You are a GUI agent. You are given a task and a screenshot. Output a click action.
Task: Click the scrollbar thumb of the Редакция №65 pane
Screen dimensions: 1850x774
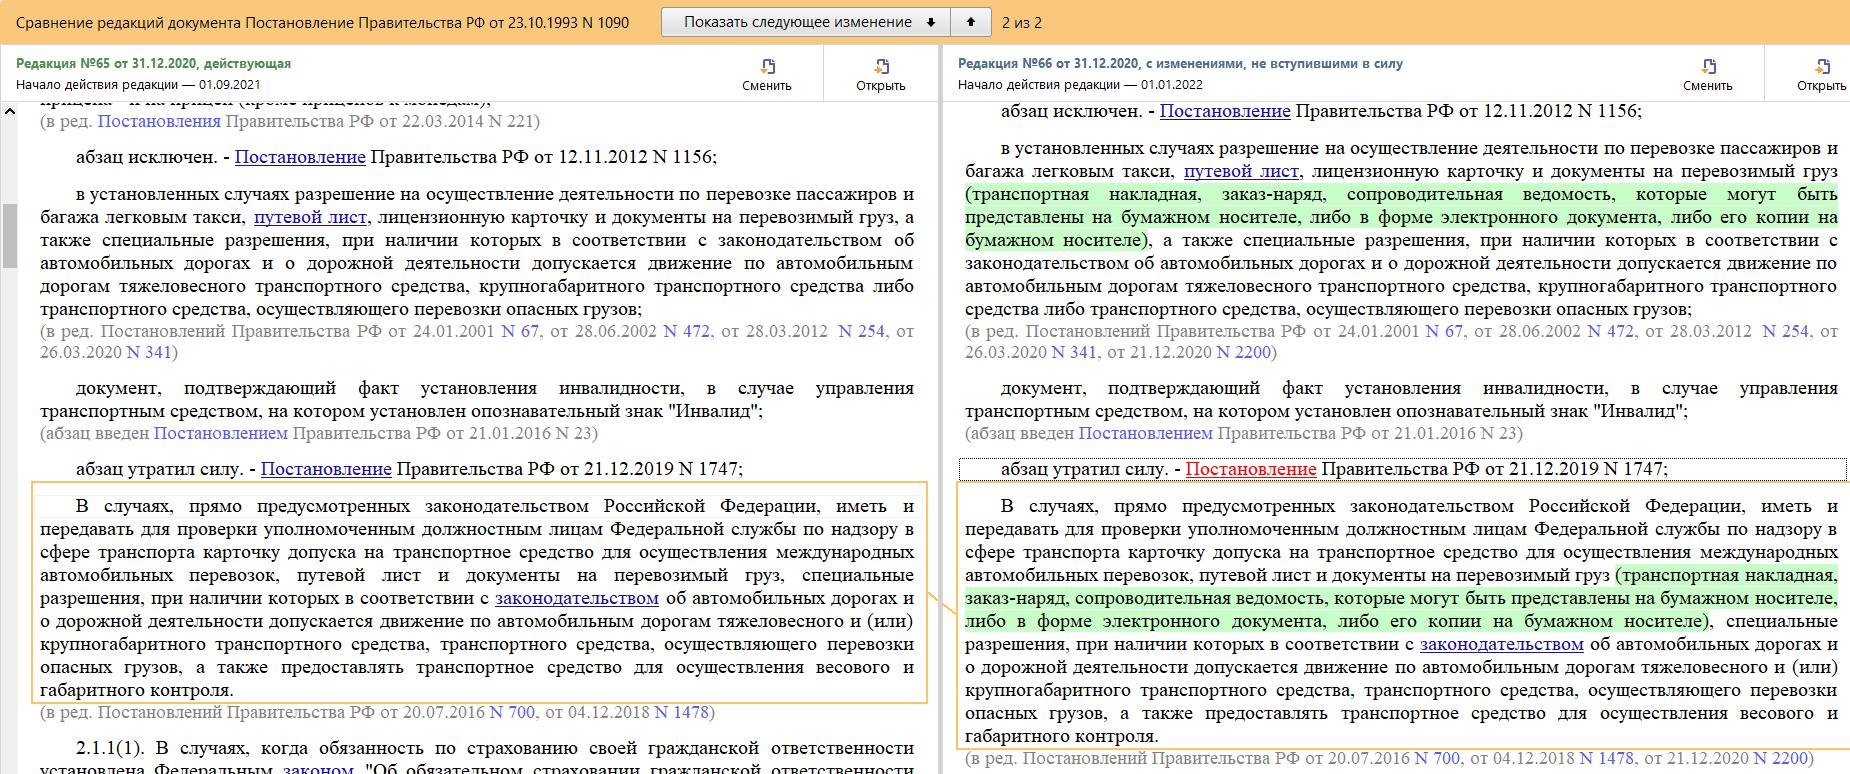pyautogui.click(x=9, y=236)
